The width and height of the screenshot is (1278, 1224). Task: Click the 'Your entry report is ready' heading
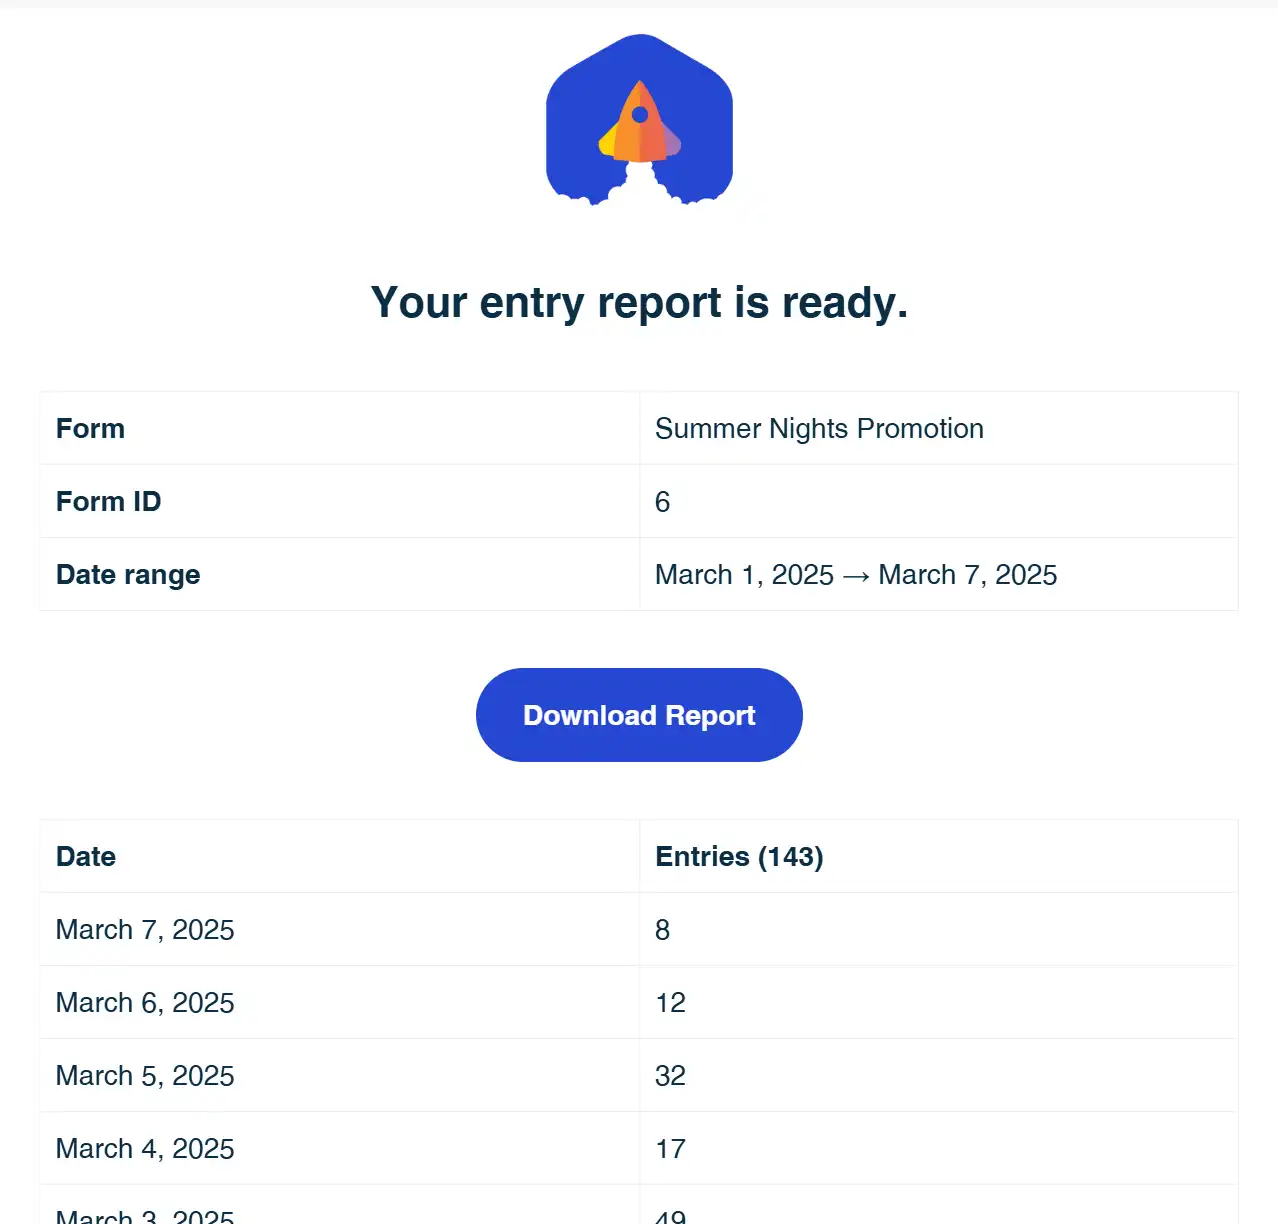[639, 302]
